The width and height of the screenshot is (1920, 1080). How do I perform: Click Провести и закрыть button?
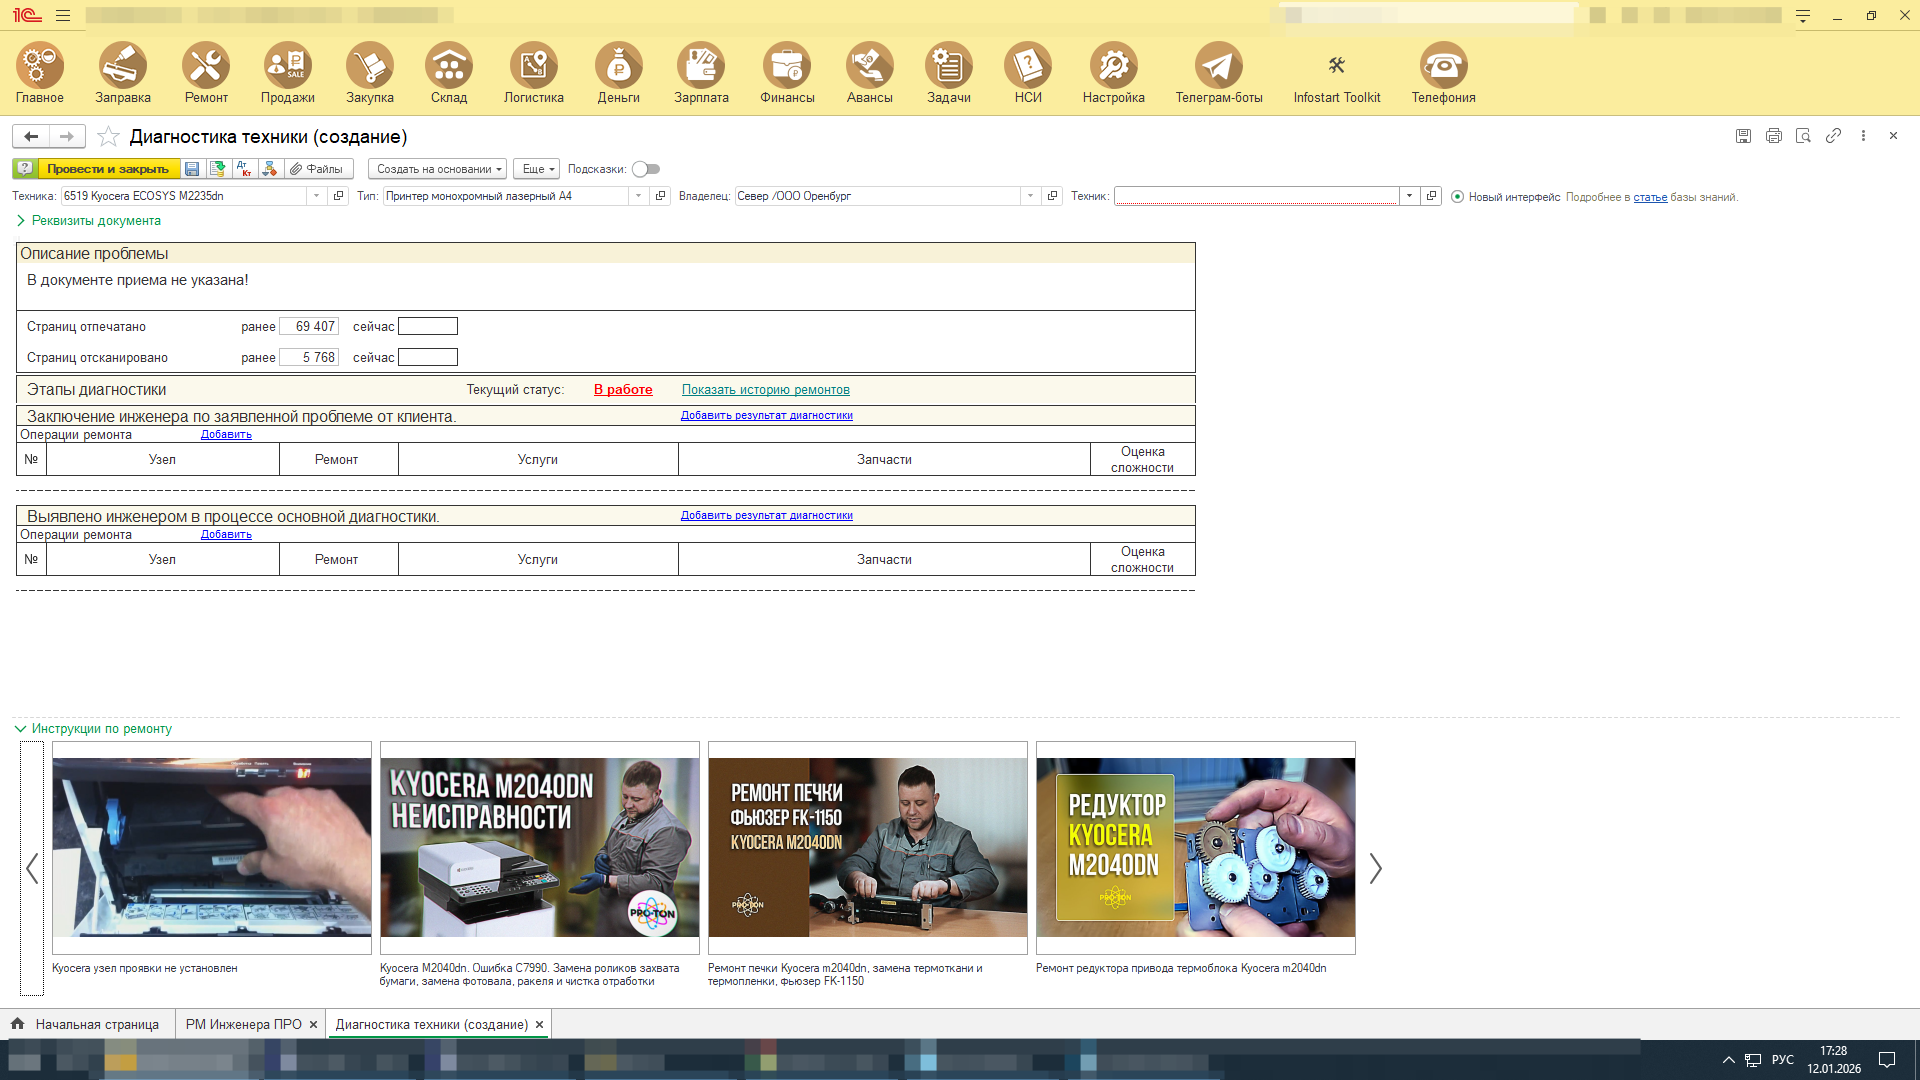[x=108, y=169]
